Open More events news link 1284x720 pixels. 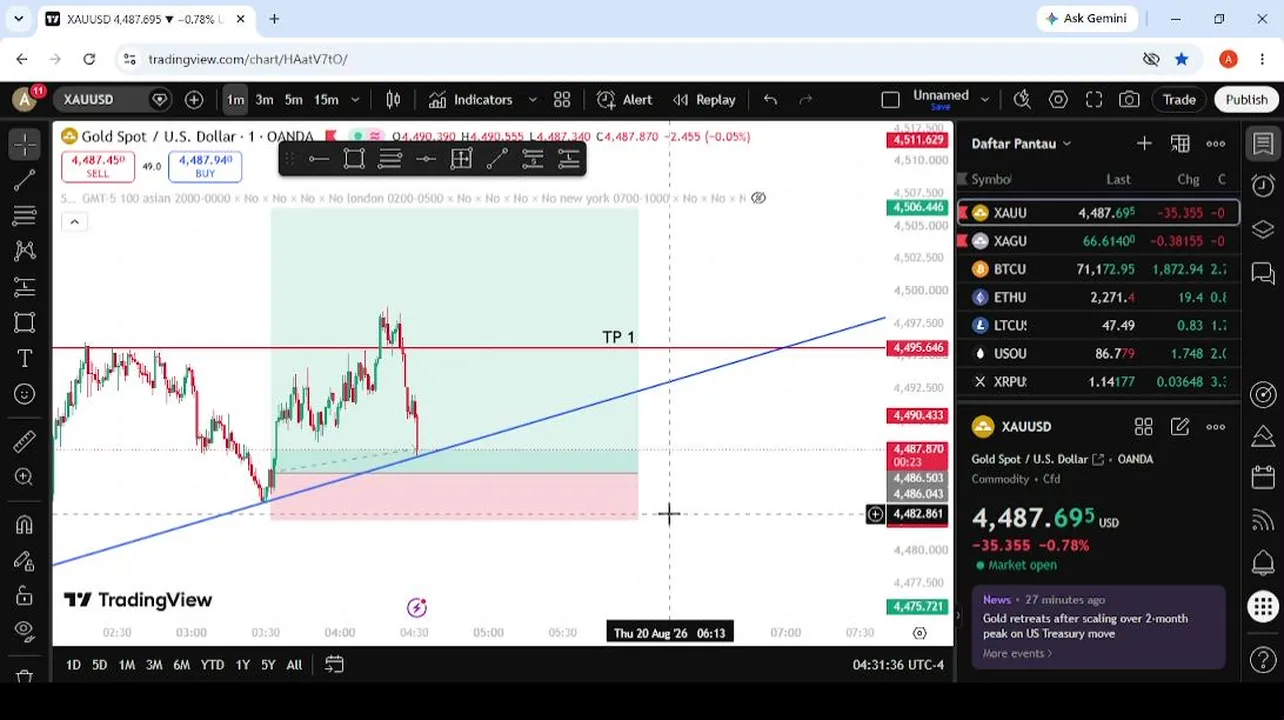click(x=1017, y=653)
